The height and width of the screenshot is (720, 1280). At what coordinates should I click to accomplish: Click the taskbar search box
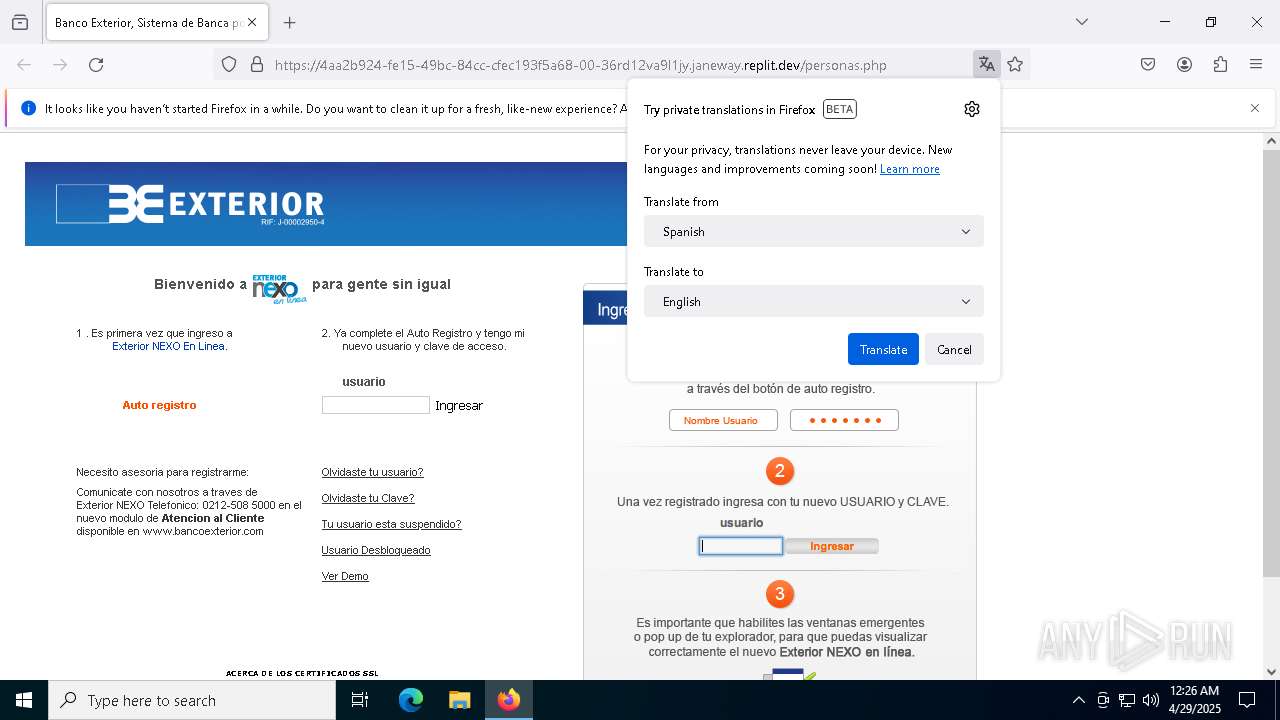click(192, 700)
